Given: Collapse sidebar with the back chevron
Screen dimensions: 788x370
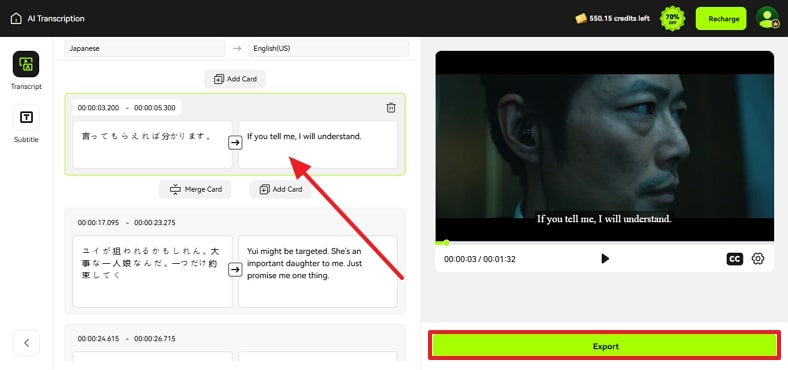Looking at the screenshot, I should 26,343.
